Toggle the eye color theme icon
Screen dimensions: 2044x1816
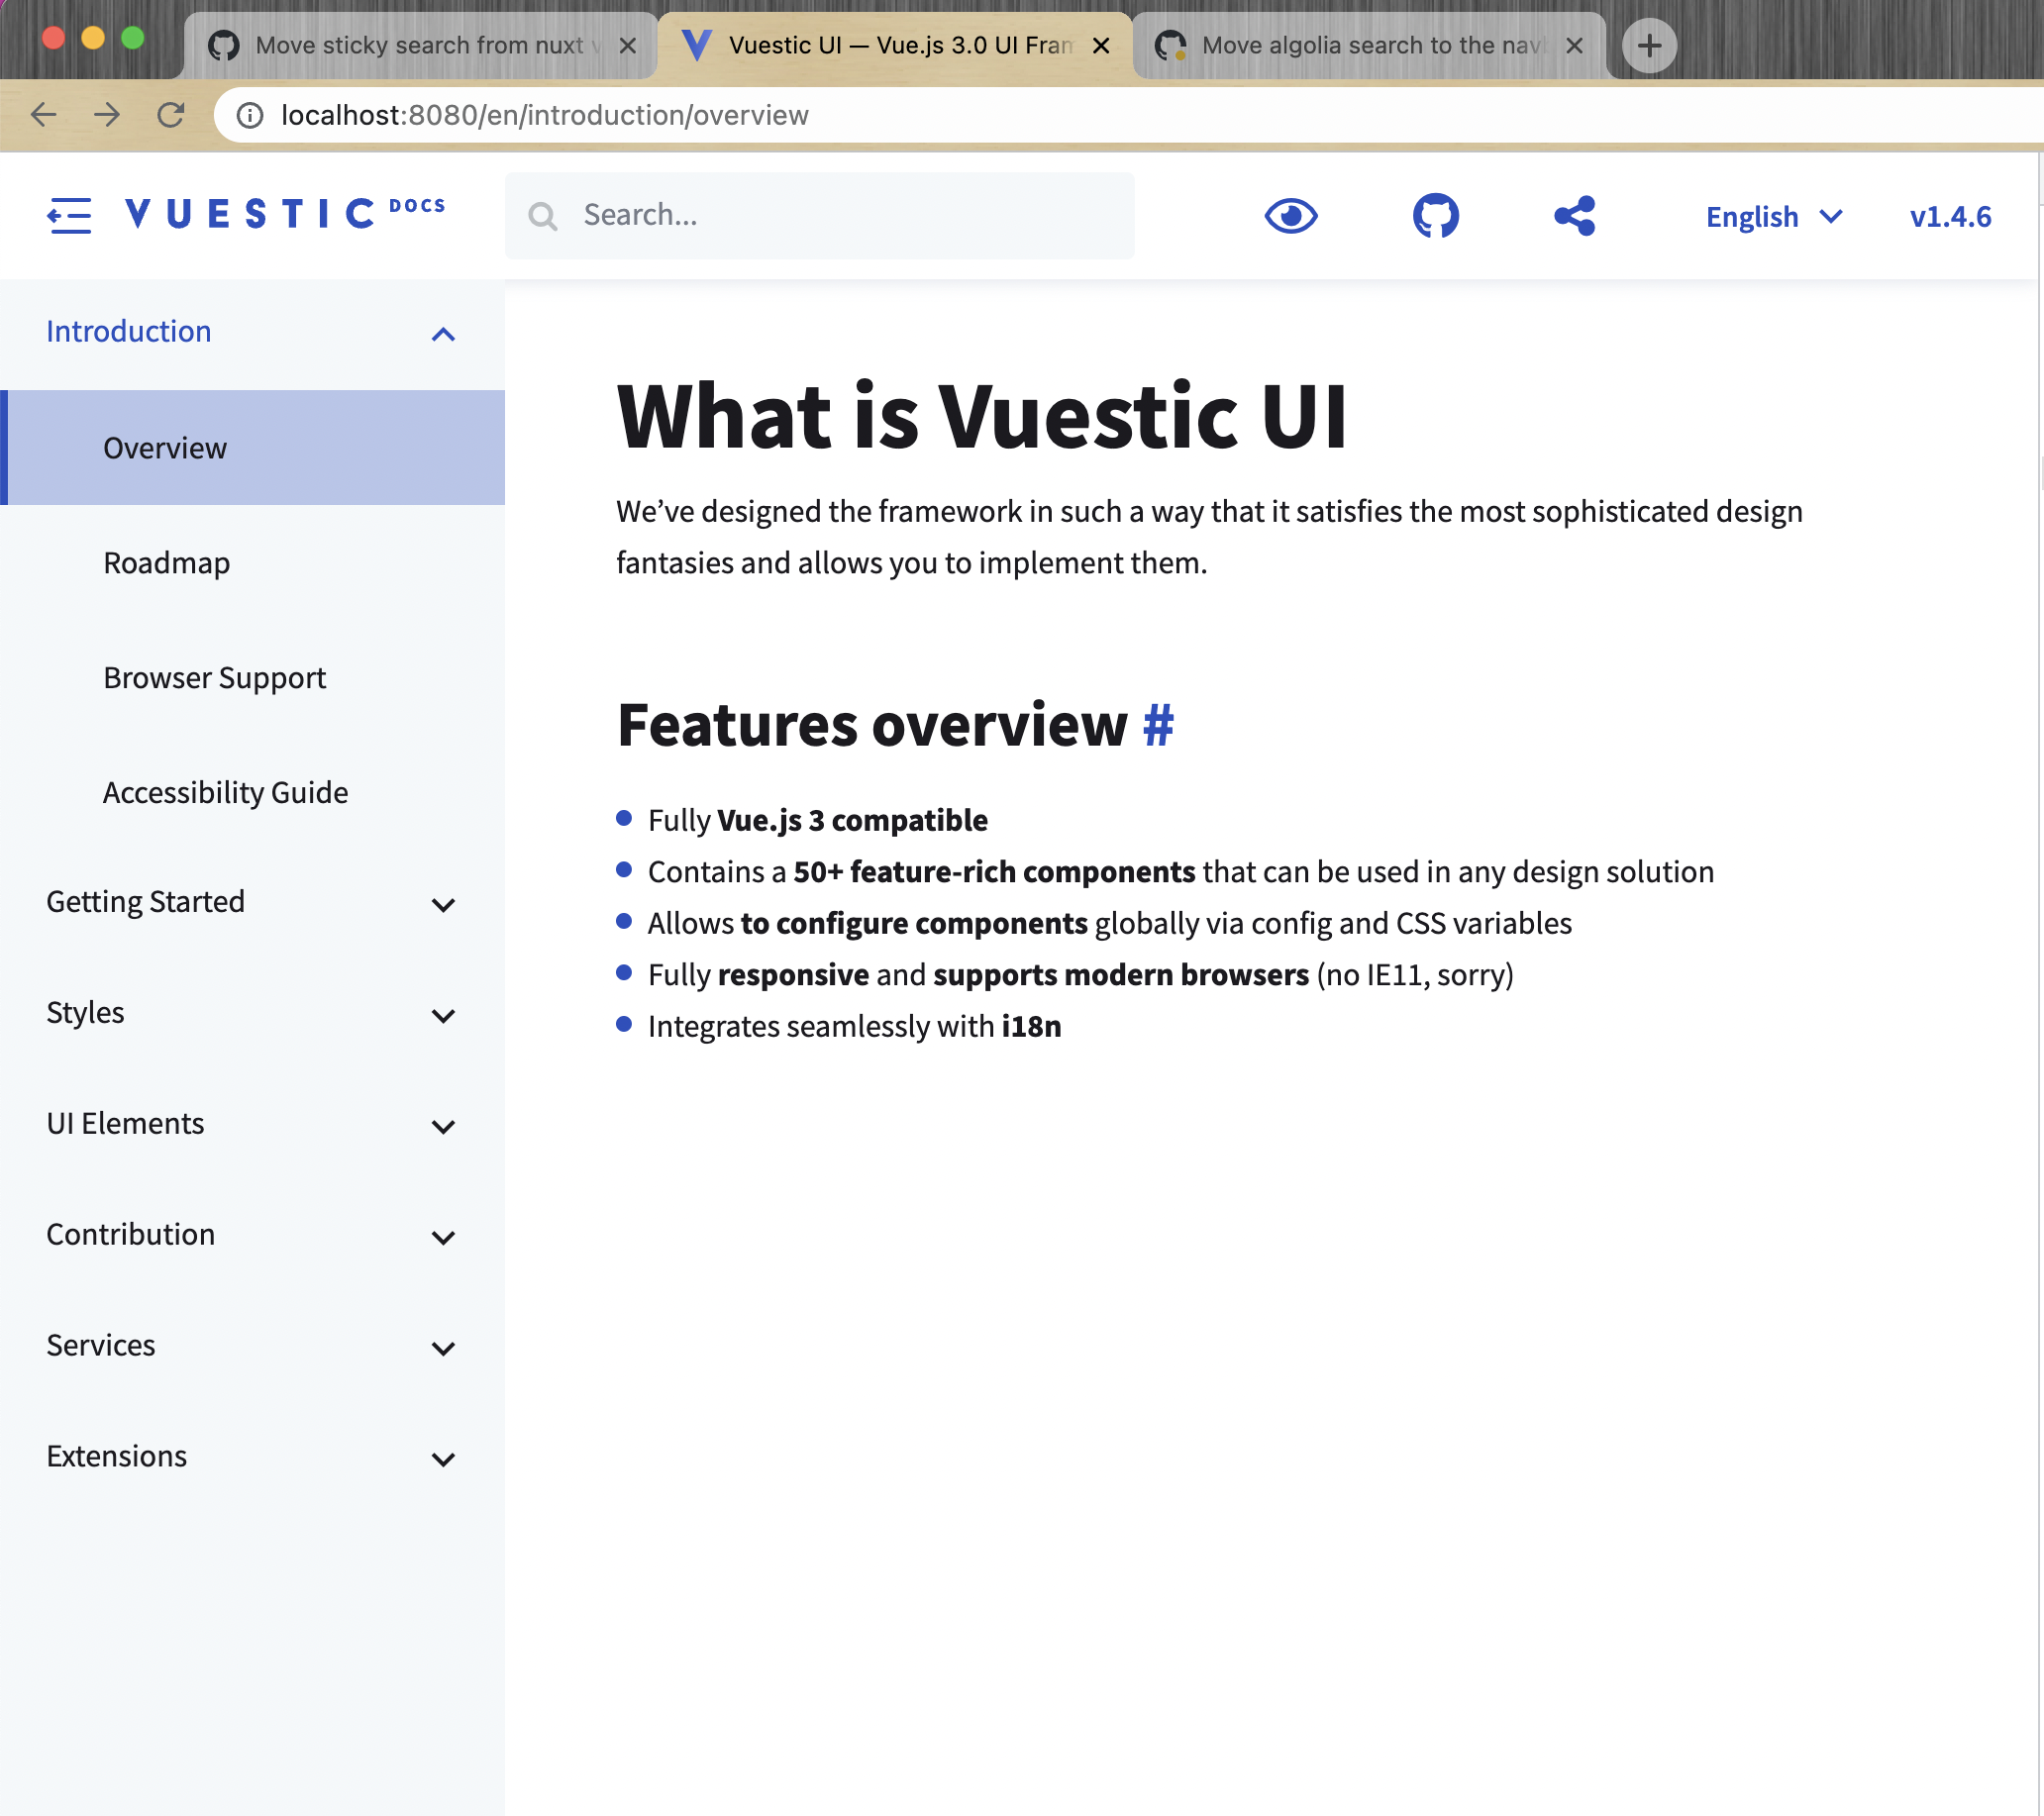pos(1290,216)
